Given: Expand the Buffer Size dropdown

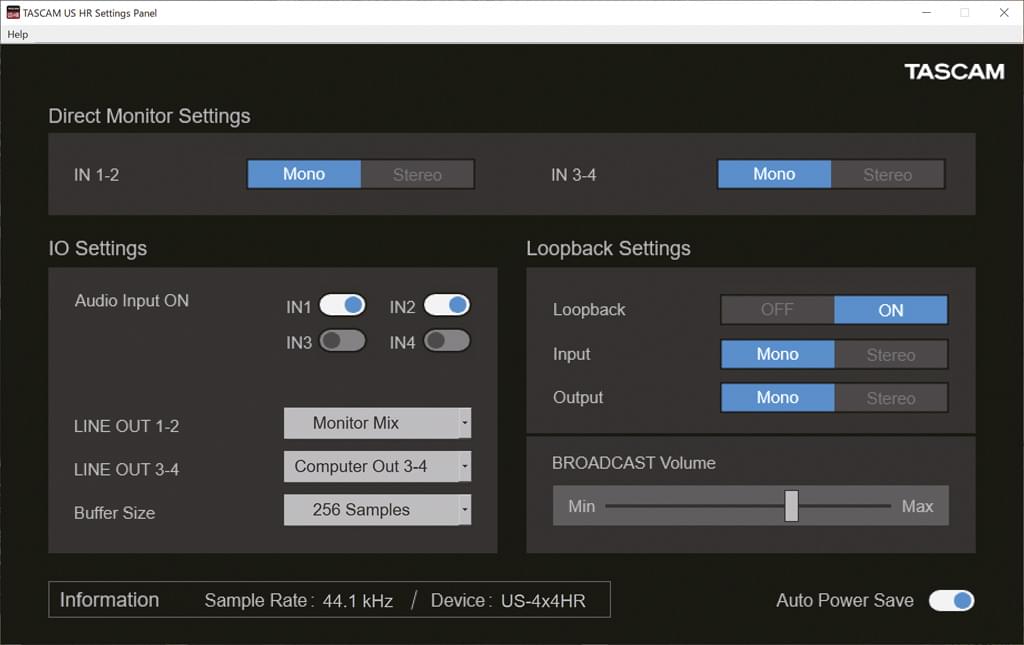Looking at the screenshot, I should tap(377, 510).
